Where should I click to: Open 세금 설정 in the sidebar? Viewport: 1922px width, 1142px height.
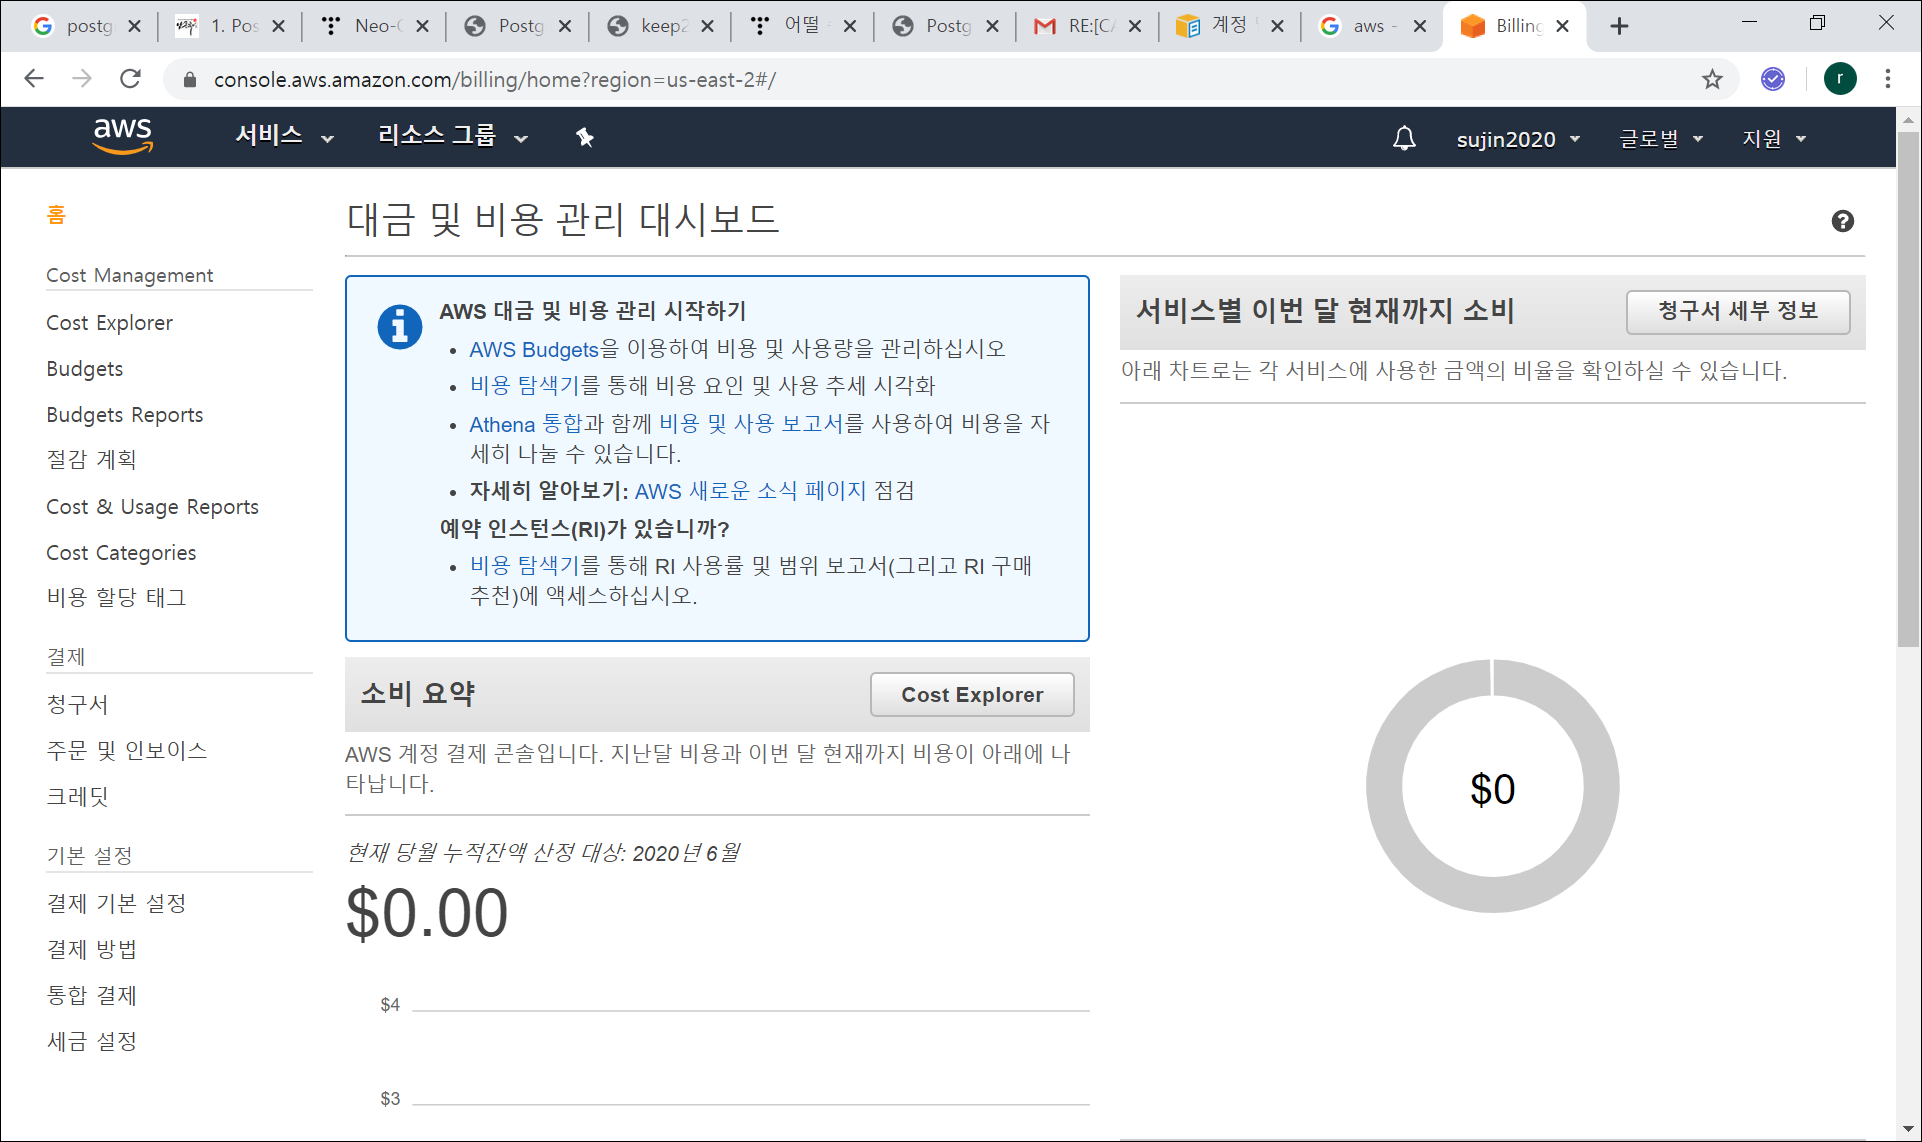92,1041
